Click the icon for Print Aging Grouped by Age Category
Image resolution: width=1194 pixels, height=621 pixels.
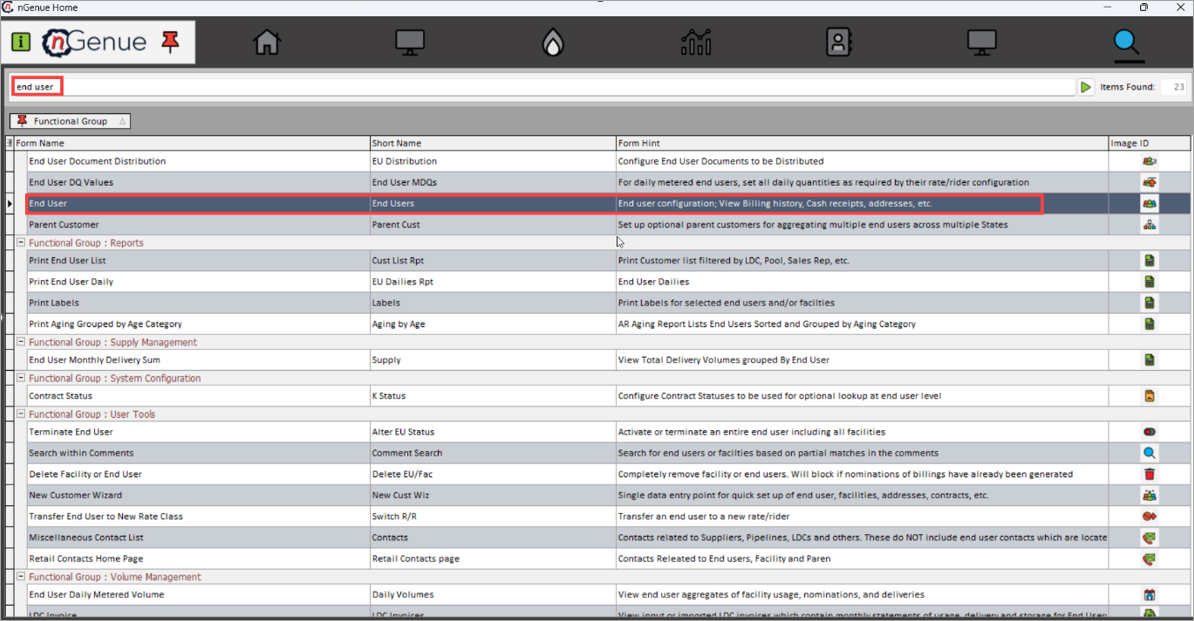coord(1149,324)
